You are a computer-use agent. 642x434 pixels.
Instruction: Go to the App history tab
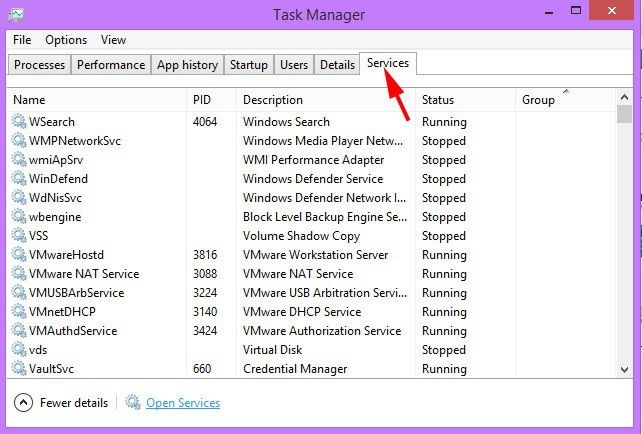coord(188,65)
